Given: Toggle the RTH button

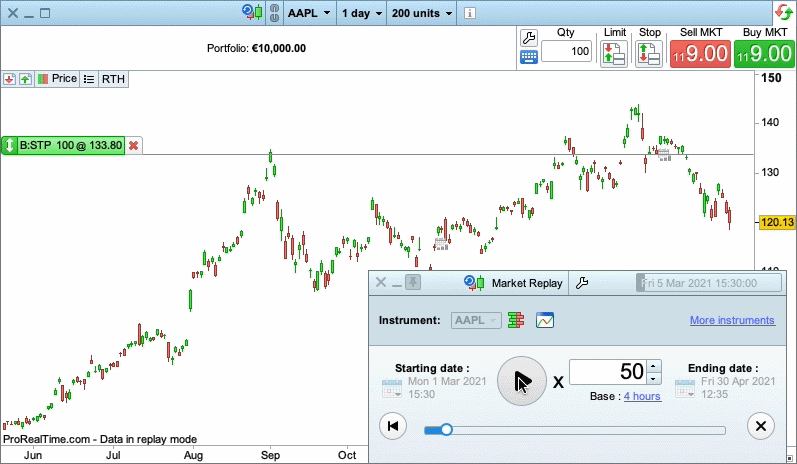Looking at the screenshot, I should tap(113, 79).
